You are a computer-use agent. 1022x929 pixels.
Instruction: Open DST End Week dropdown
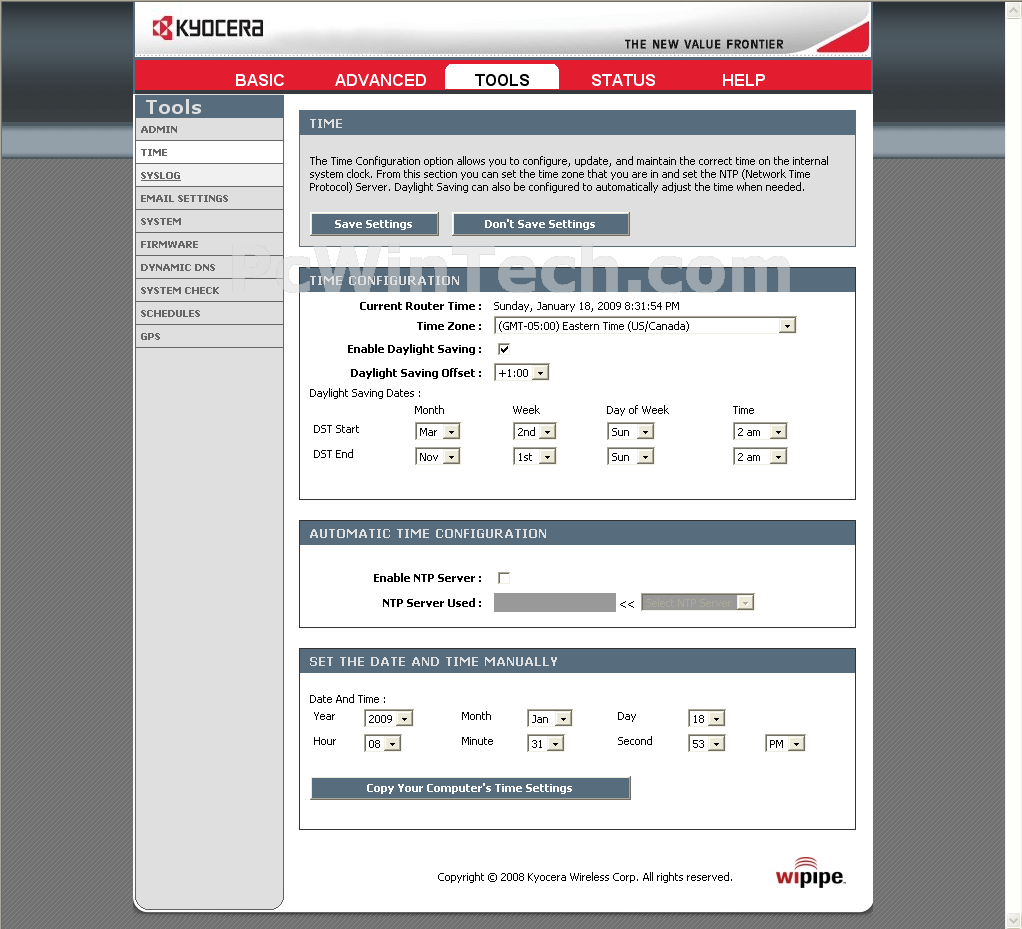[x=534, y=456]
